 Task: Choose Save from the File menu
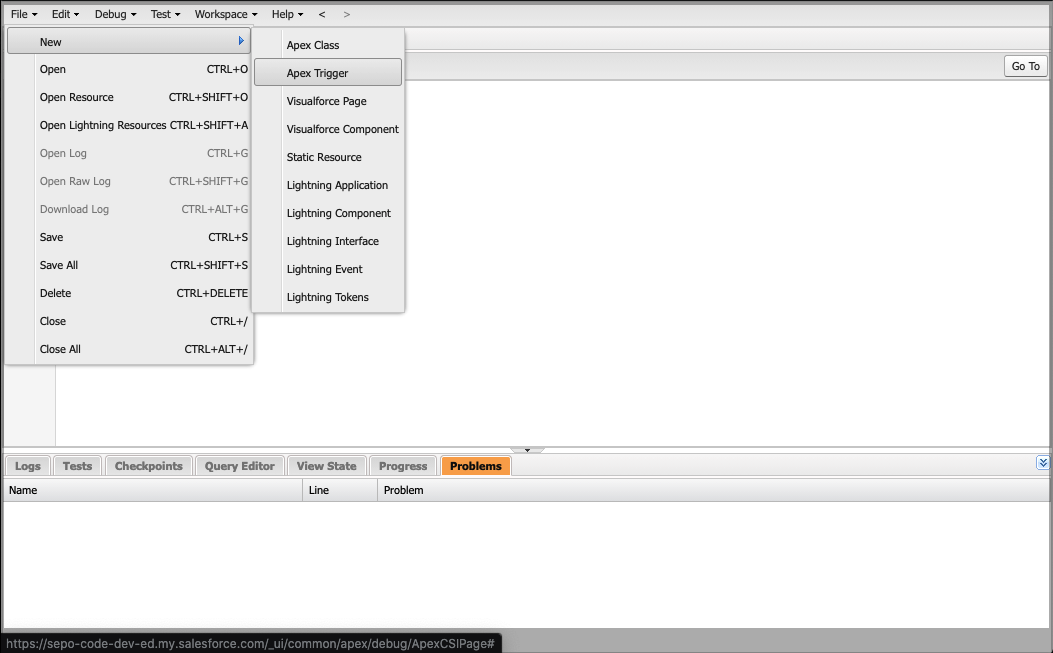129,237
